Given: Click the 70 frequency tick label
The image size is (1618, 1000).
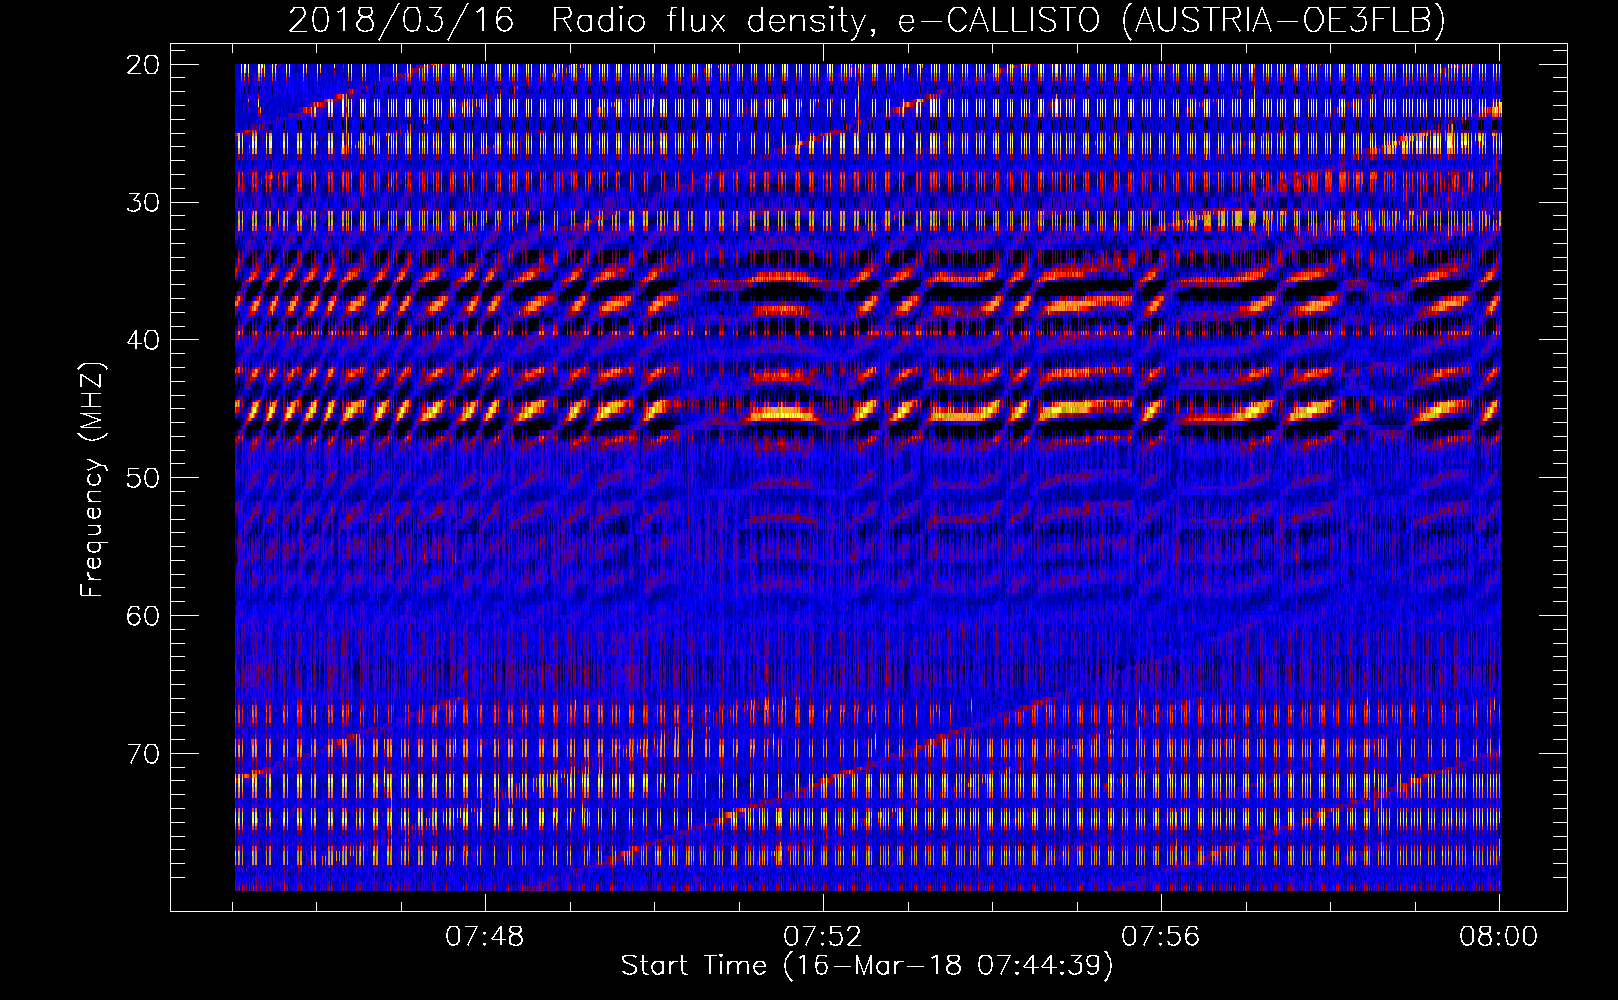Looking at the screenshot, I should tap(143, 753).
